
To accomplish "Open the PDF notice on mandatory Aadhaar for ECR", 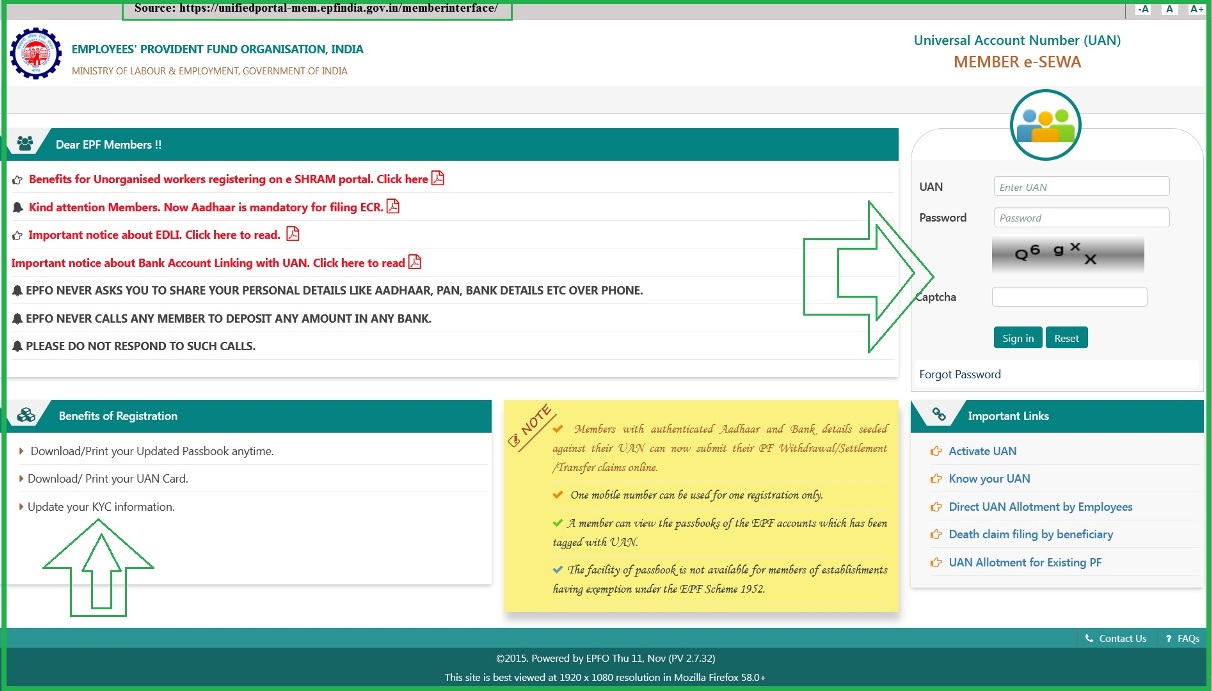I will pos(394,206).
